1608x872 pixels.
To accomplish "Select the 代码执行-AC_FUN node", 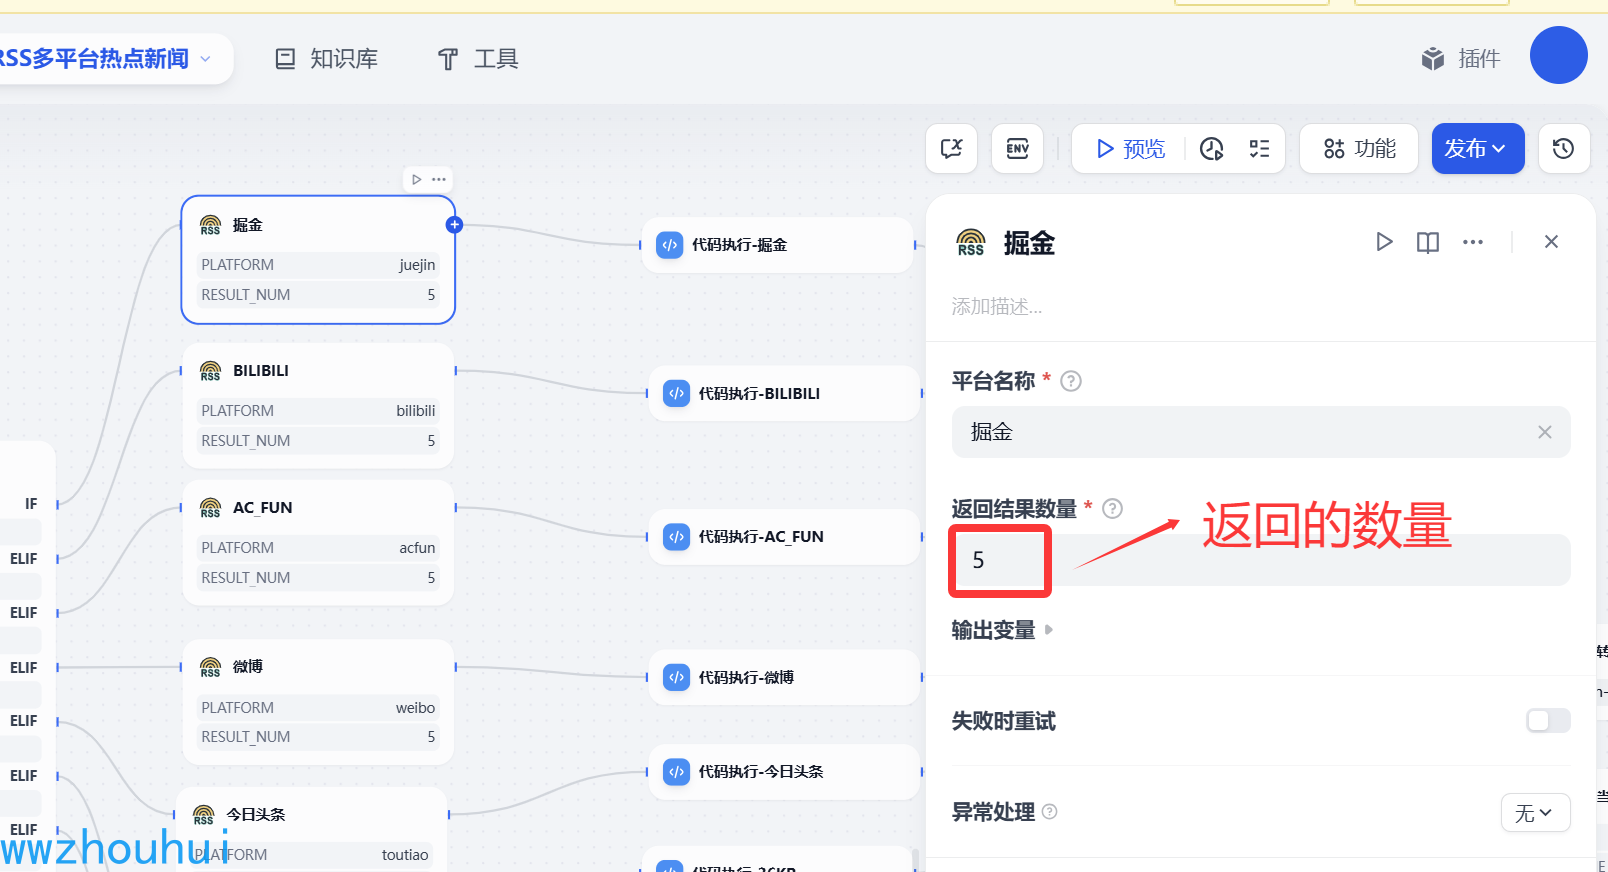I will point(784,537).
